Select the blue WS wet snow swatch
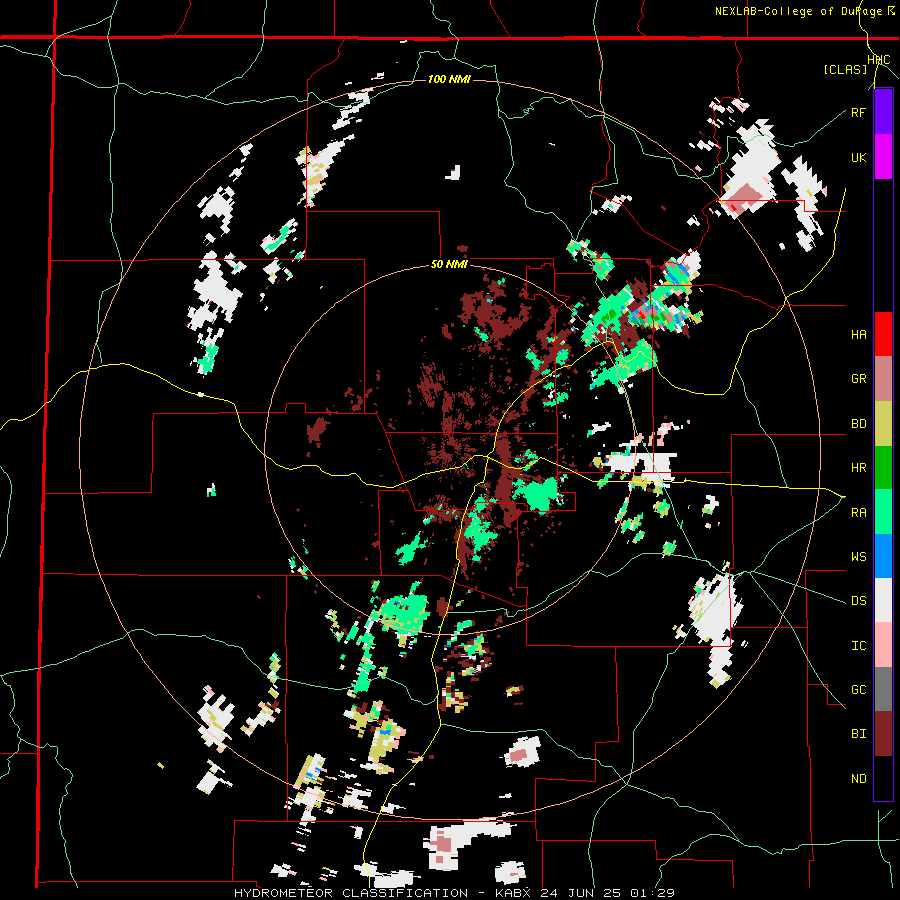Screen dimensions: 900x900 pyautogui.click(x=883, y=556)
